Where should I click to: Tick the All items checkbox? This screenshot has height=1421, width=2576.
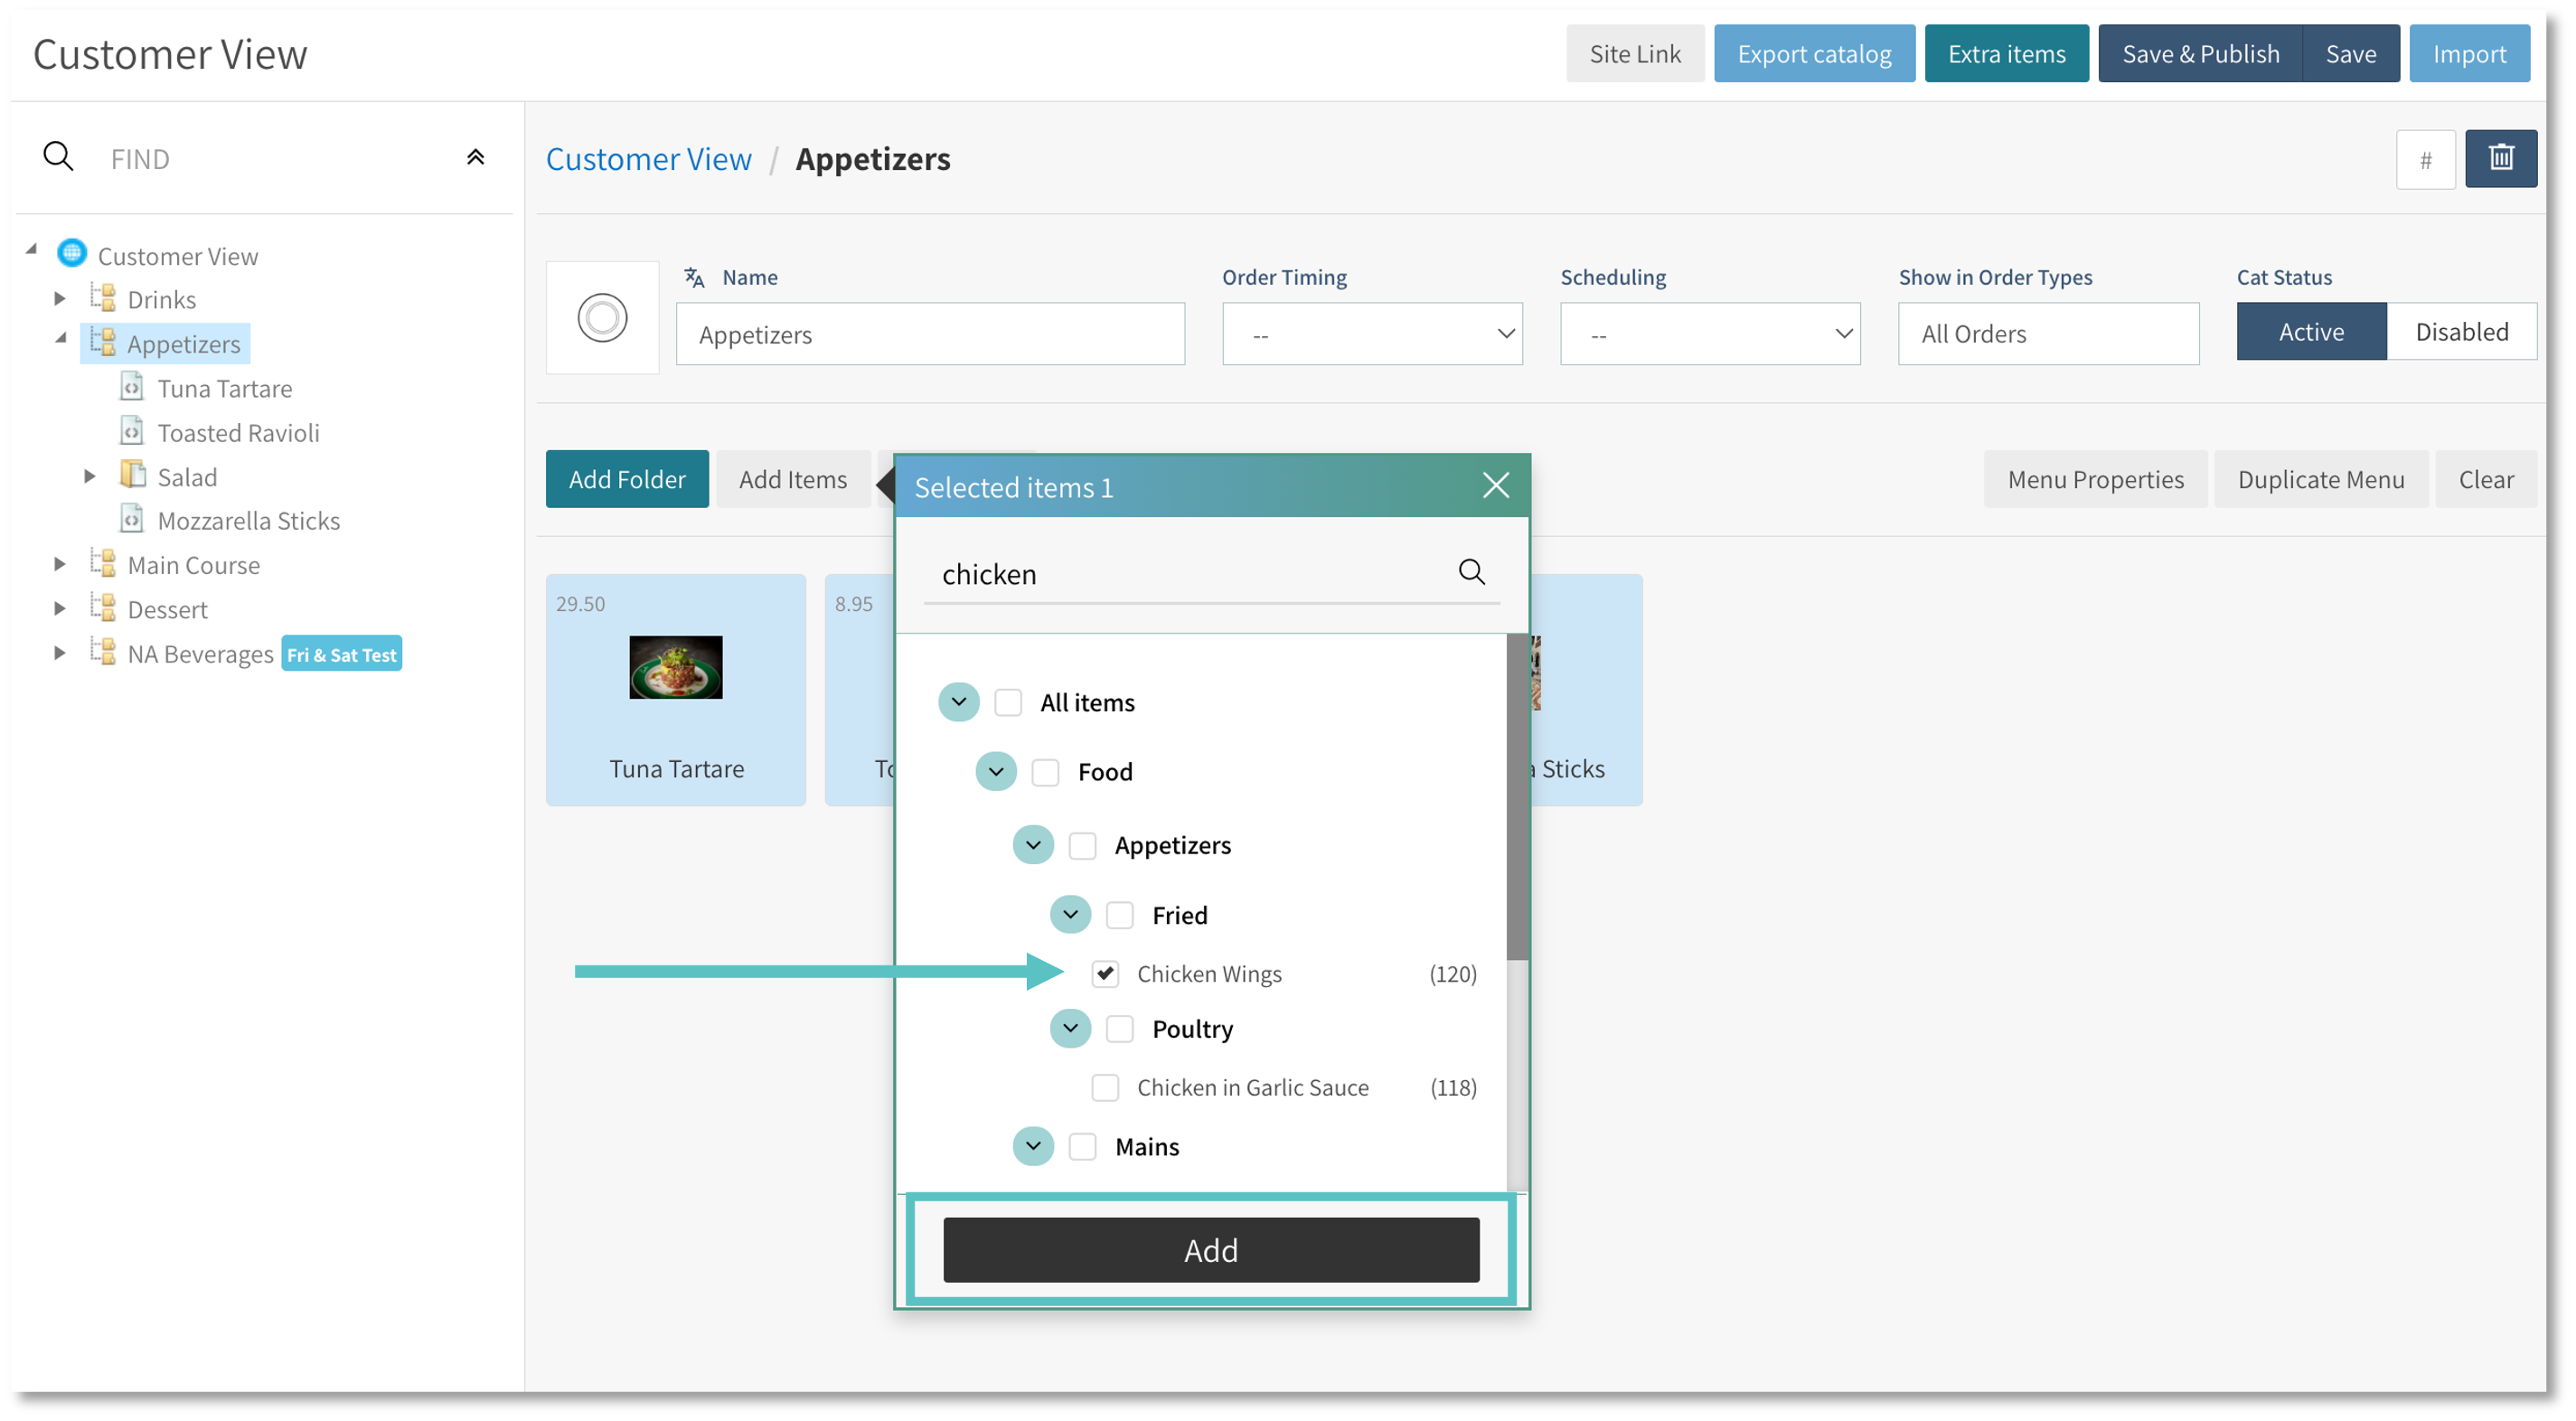coord(1008,702)
